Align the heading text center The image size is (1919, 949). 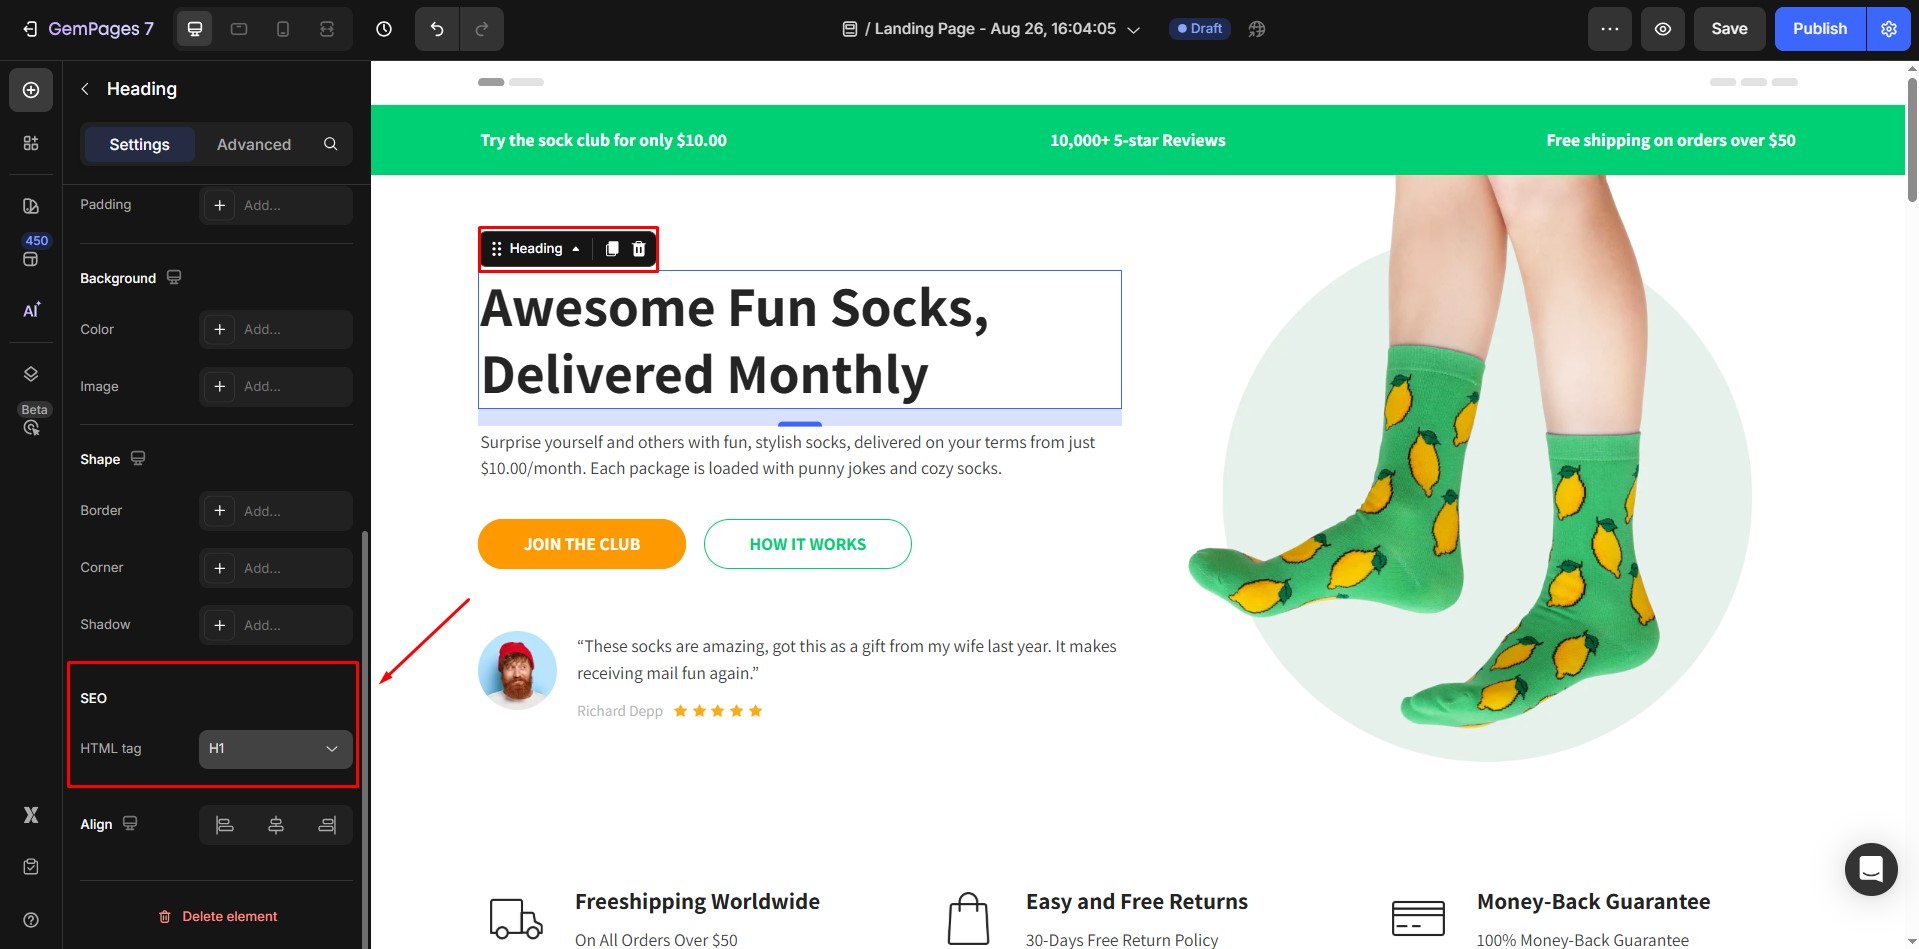(275, 824)
